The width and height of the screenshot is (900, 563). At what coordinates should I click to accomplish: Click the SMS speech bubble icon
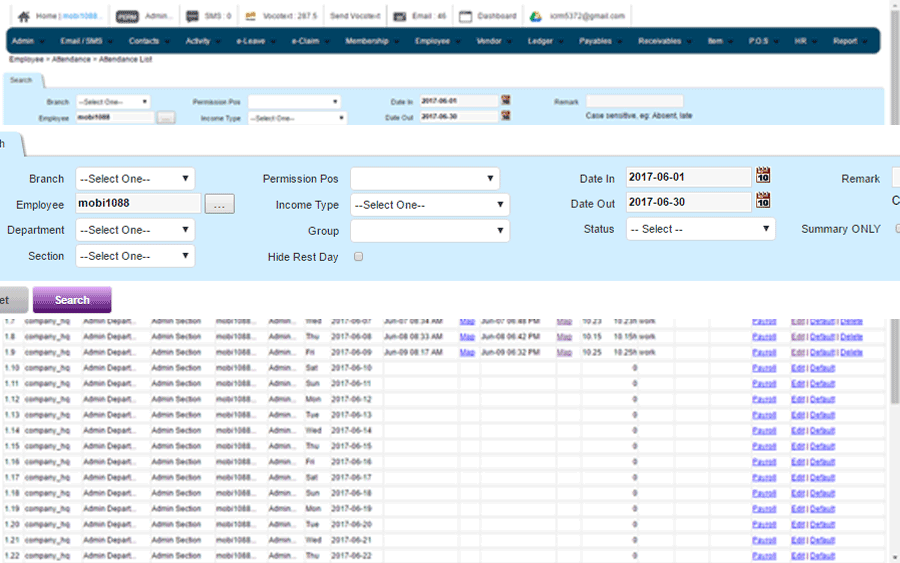[x=192, y=17]
